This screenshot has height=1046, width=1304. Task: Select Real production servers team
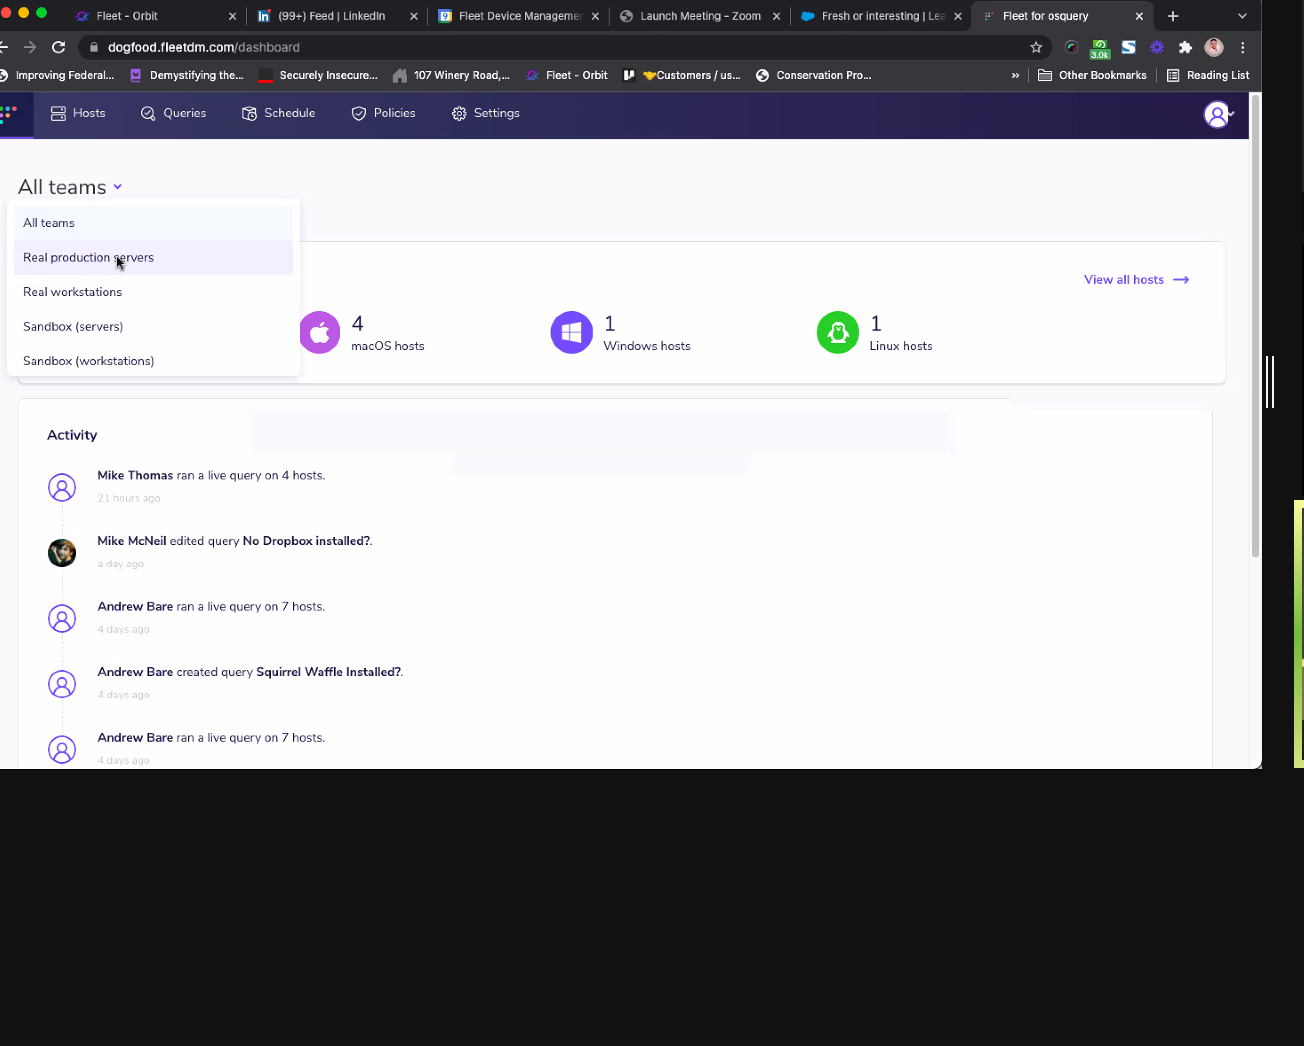tap(153, 257)
